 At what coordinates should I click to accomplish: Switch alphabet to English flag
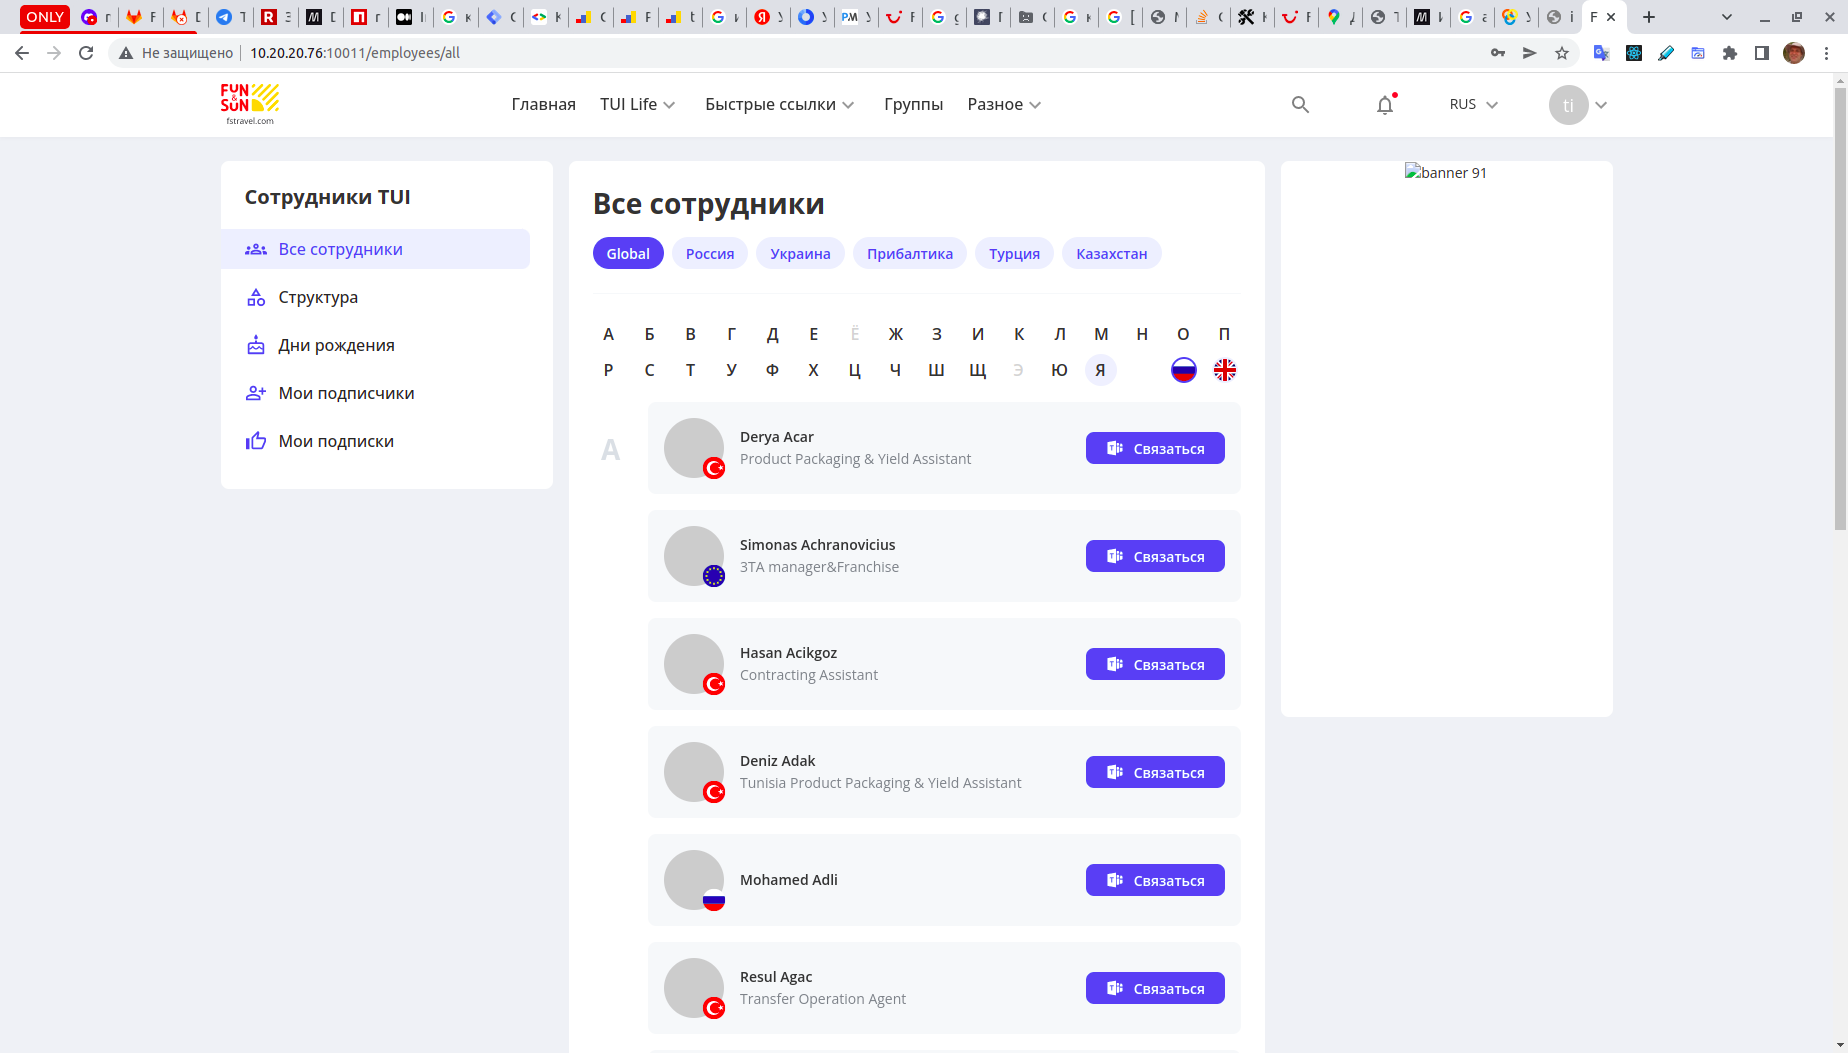1224,370
